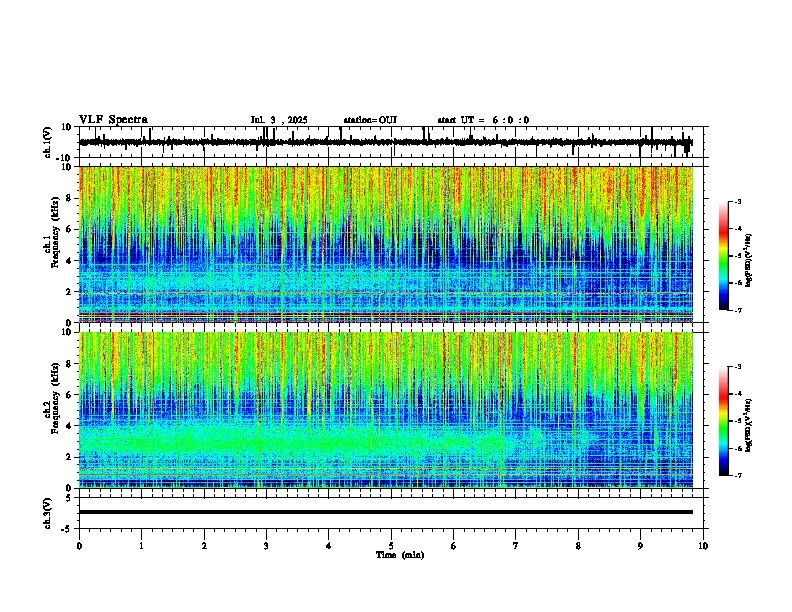Click the ch.1 color bar units label
792x612 pixels.
pyautogui.click(x=749, y=261)
